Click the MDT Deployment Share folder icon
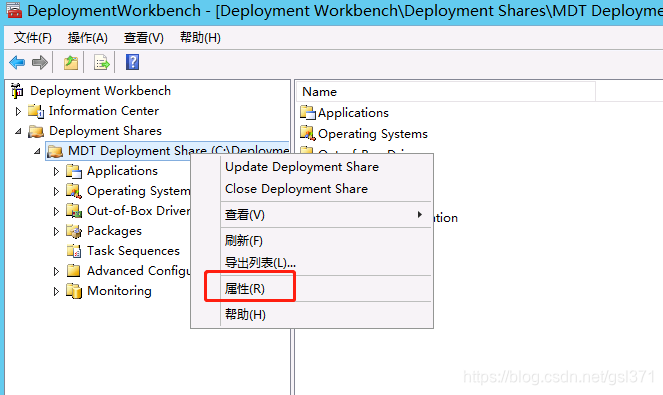 (55, 151)
